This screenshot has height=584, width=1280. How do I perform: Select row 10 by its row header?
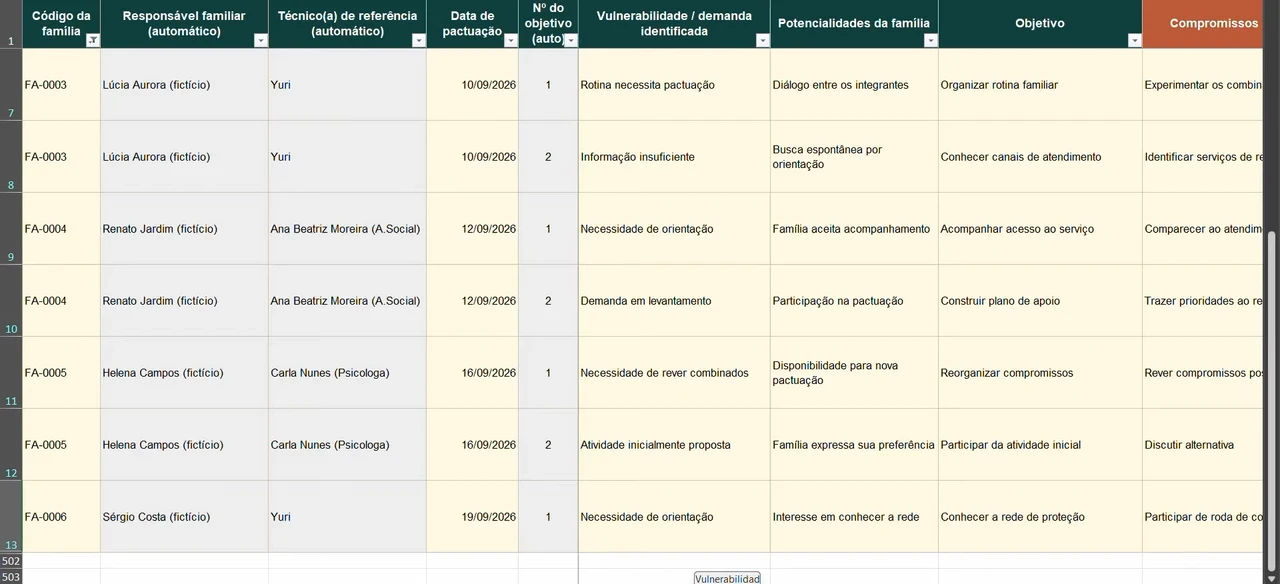pyautogui.click(x=11, y=301)
